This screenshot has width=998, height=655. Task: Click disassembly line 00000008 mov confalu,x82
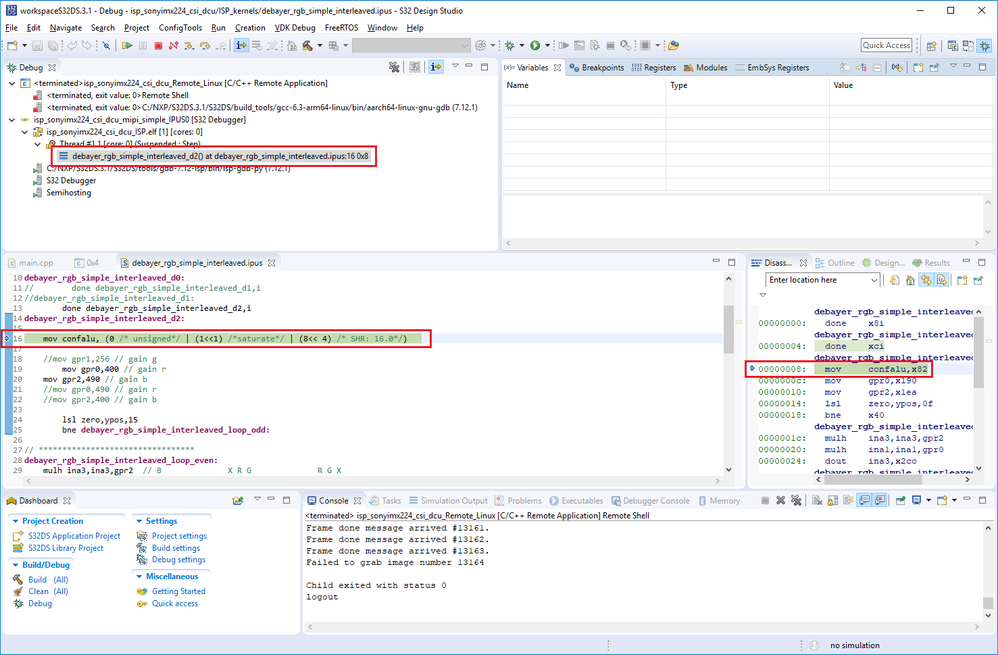843,369
